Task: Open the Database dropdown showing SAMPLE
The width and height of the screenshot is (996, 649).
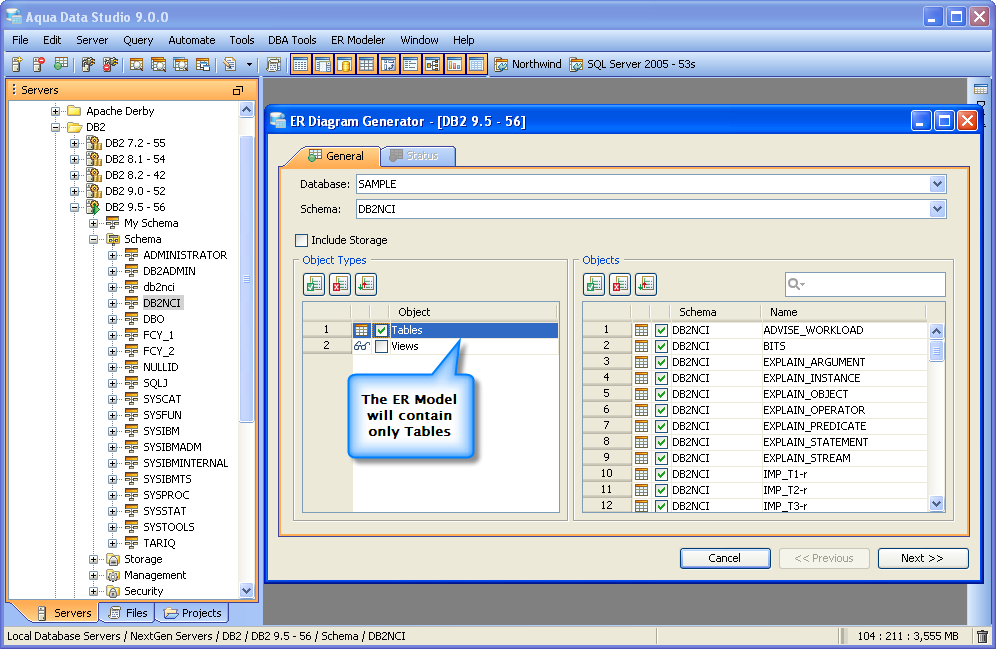Action: point(938,184)
